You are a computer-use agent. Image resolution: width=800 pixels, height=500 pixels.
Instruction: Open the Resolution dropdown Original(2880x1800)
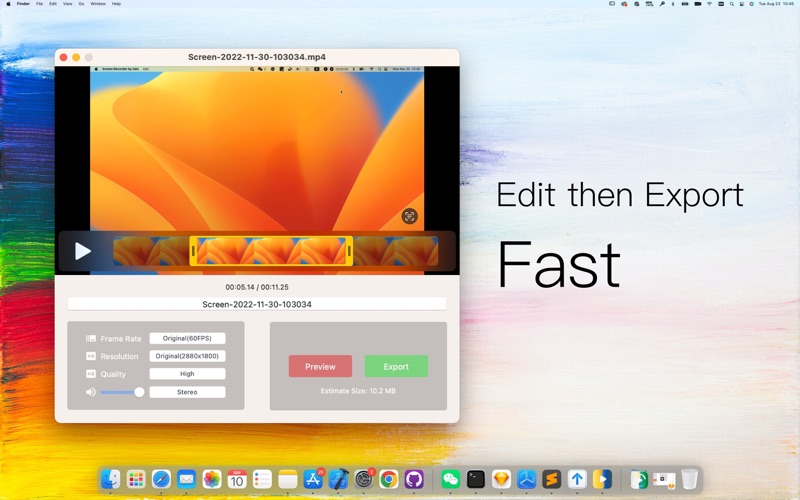187,356
